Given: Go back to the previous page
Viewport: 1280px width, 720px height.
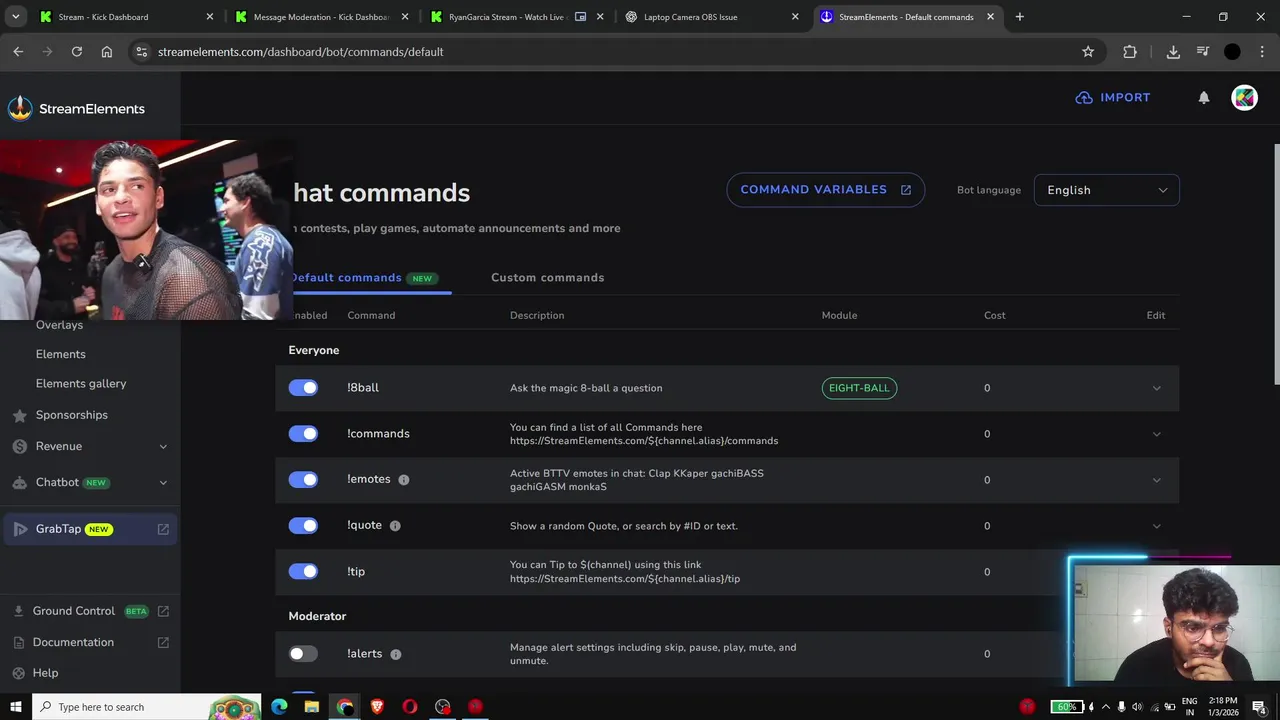Looking at the screenshot, I should (18, 52).
